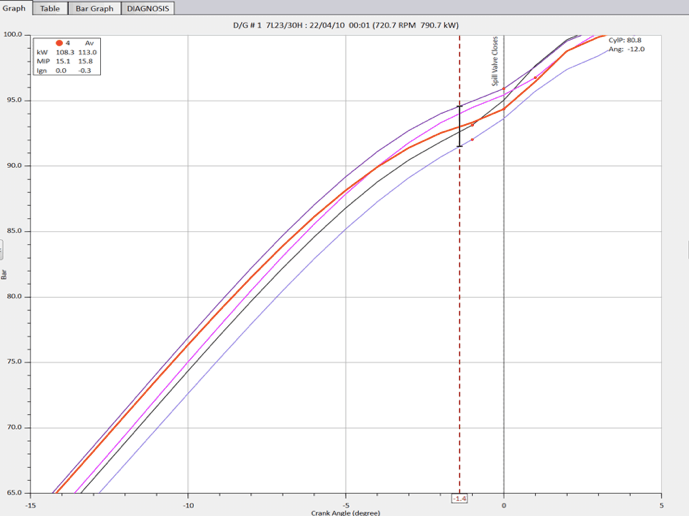The height and width of the screenshot is (516, 689).
Task: Click the chart title D/G # 1 7L23/30H
Action: pyautogui.click(x=346, y=25)
